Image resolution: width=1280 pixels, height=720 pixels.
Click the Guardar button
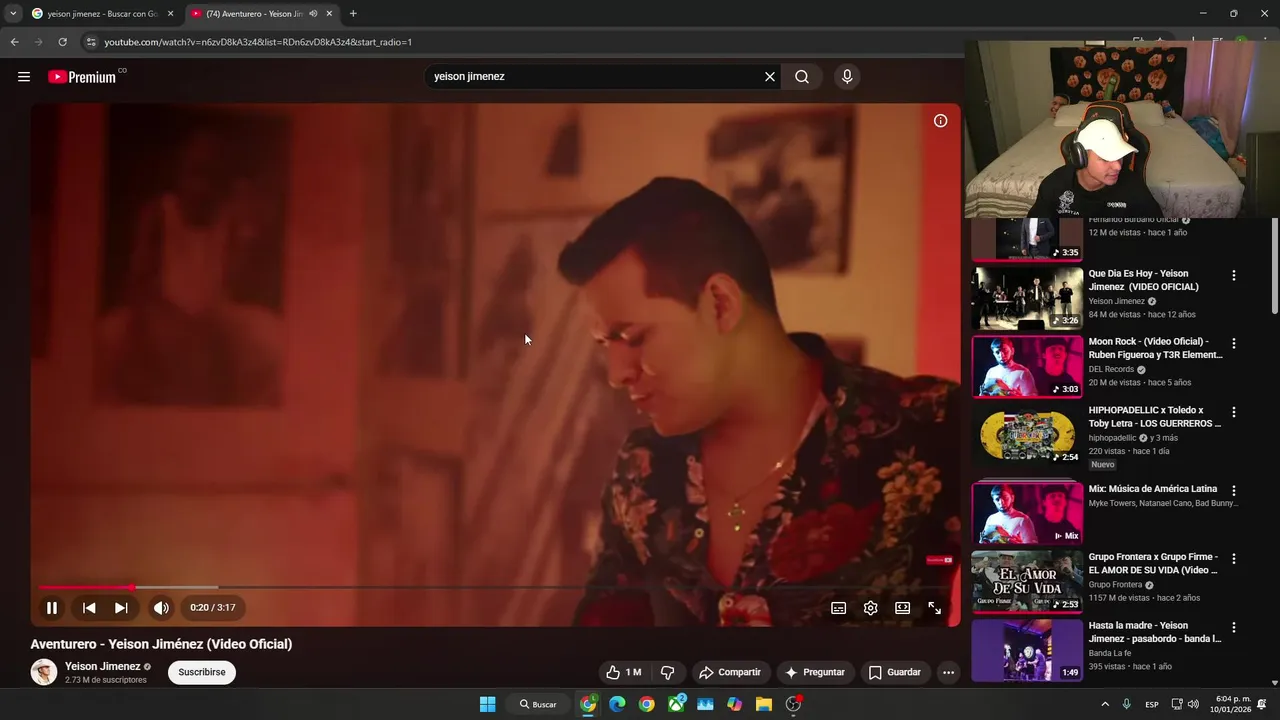(895, 672)
